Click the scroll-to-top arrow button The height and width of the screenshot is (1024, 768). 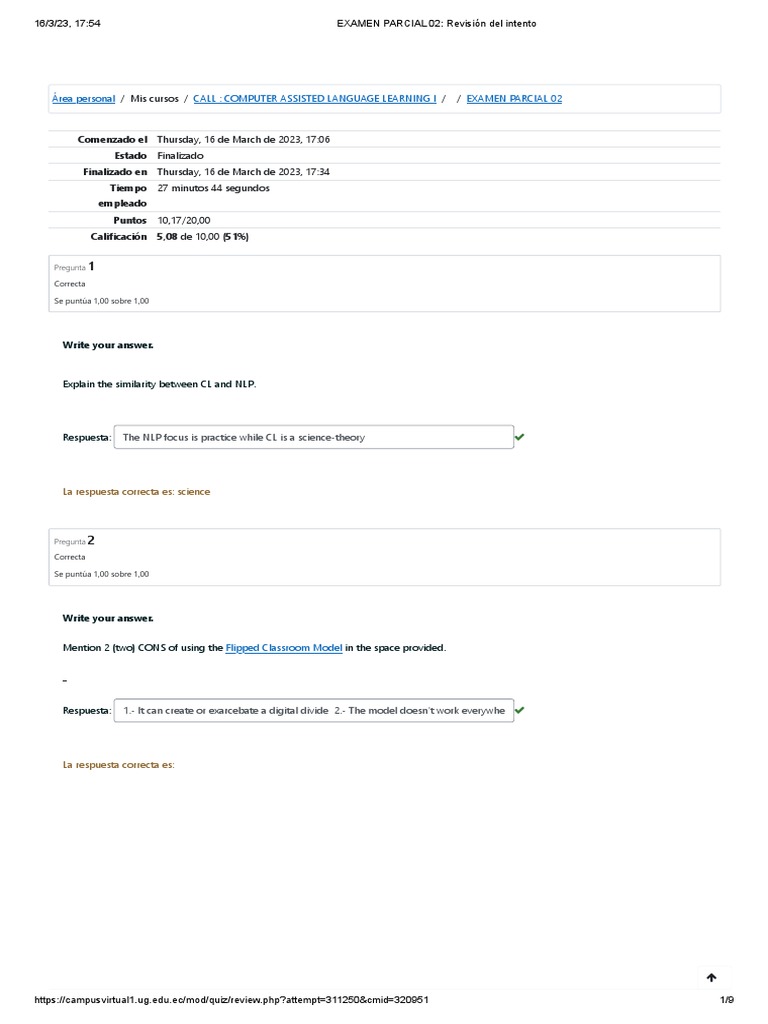coord(711,978)
